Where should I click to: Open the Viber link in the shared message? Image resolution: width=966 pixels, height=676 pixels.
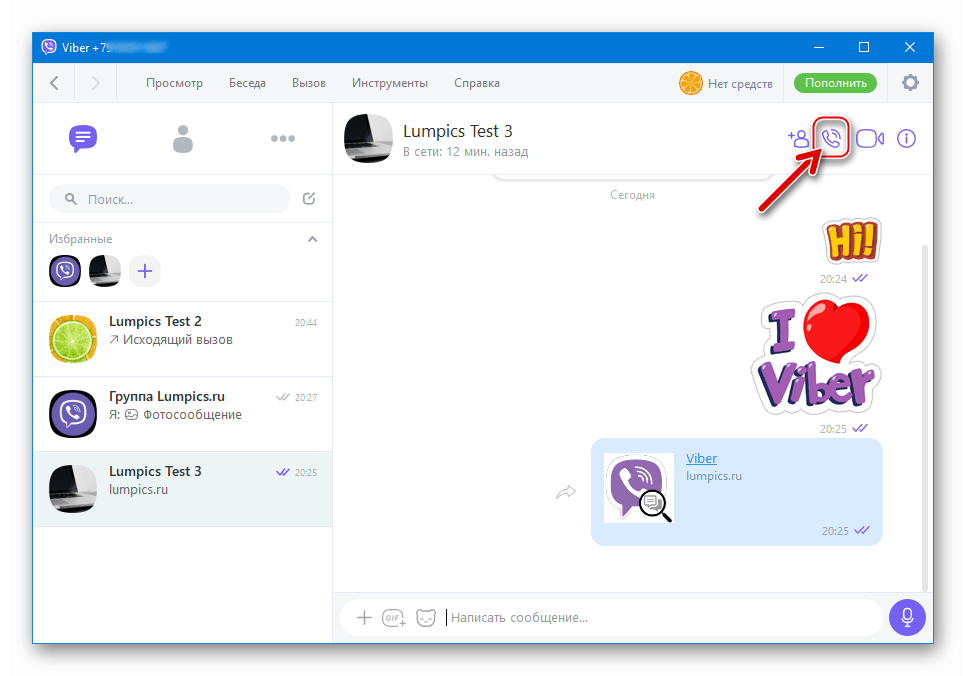[x=701, y=458]
